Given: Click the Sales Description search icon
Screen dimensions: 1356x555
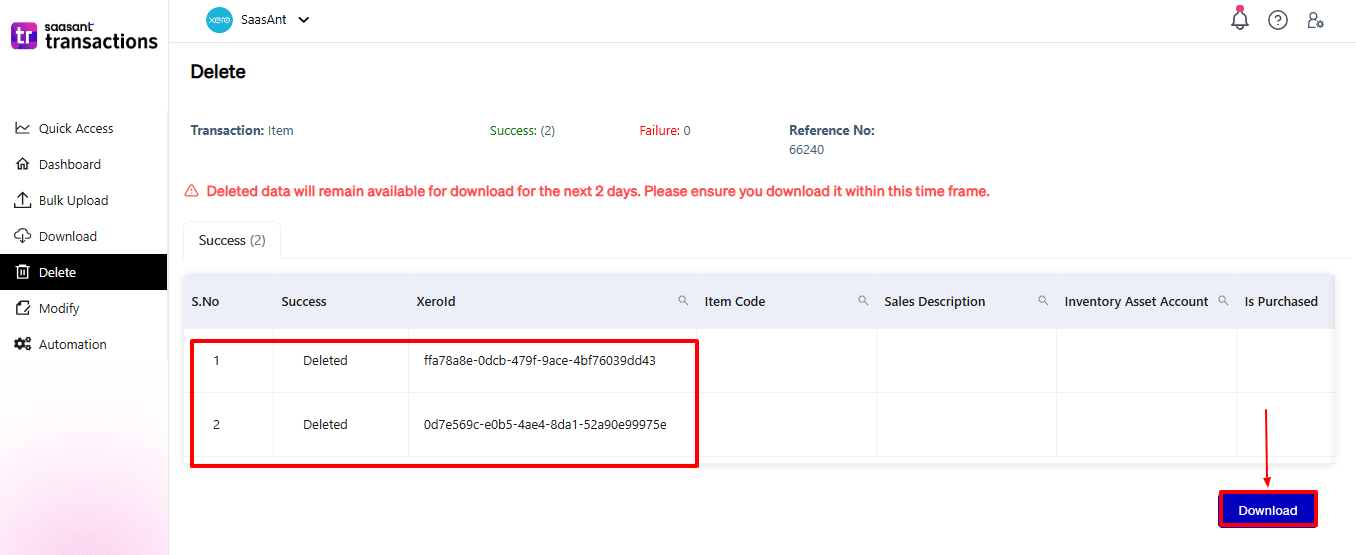Looking at the screenshot, I should (1043, 300).
